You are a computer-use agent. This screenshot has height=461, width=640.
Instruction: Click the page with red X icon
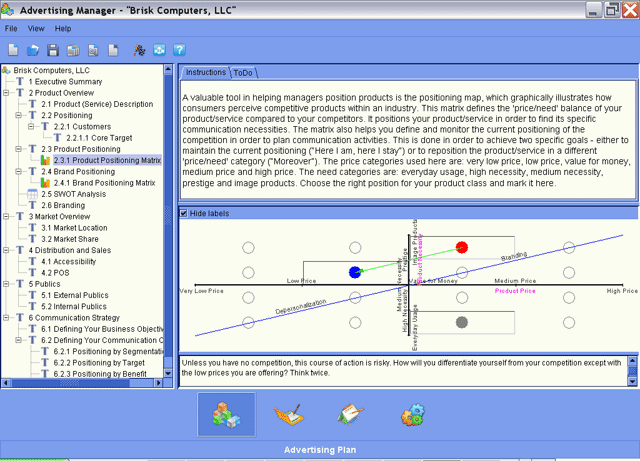coord(113,50)
